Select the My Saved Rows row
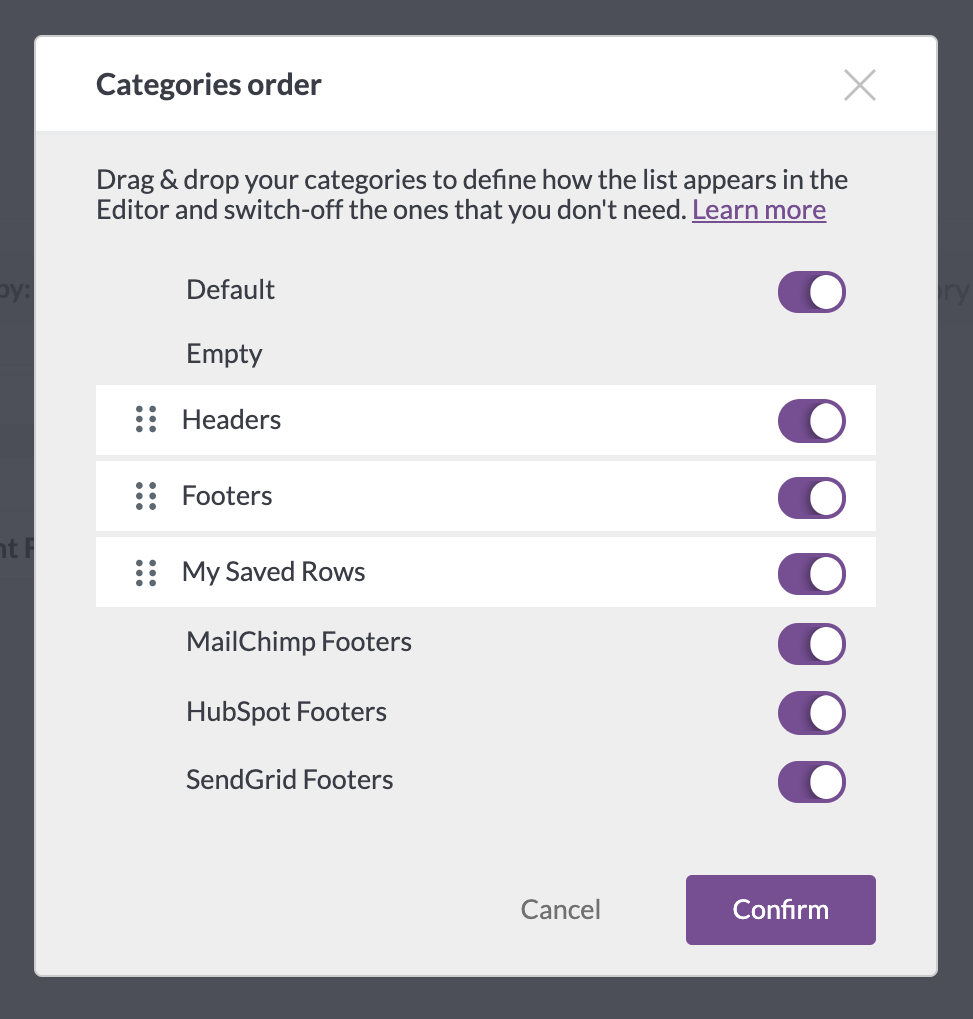Screen dimensions: 973x1019 click(x=486, y=572)
